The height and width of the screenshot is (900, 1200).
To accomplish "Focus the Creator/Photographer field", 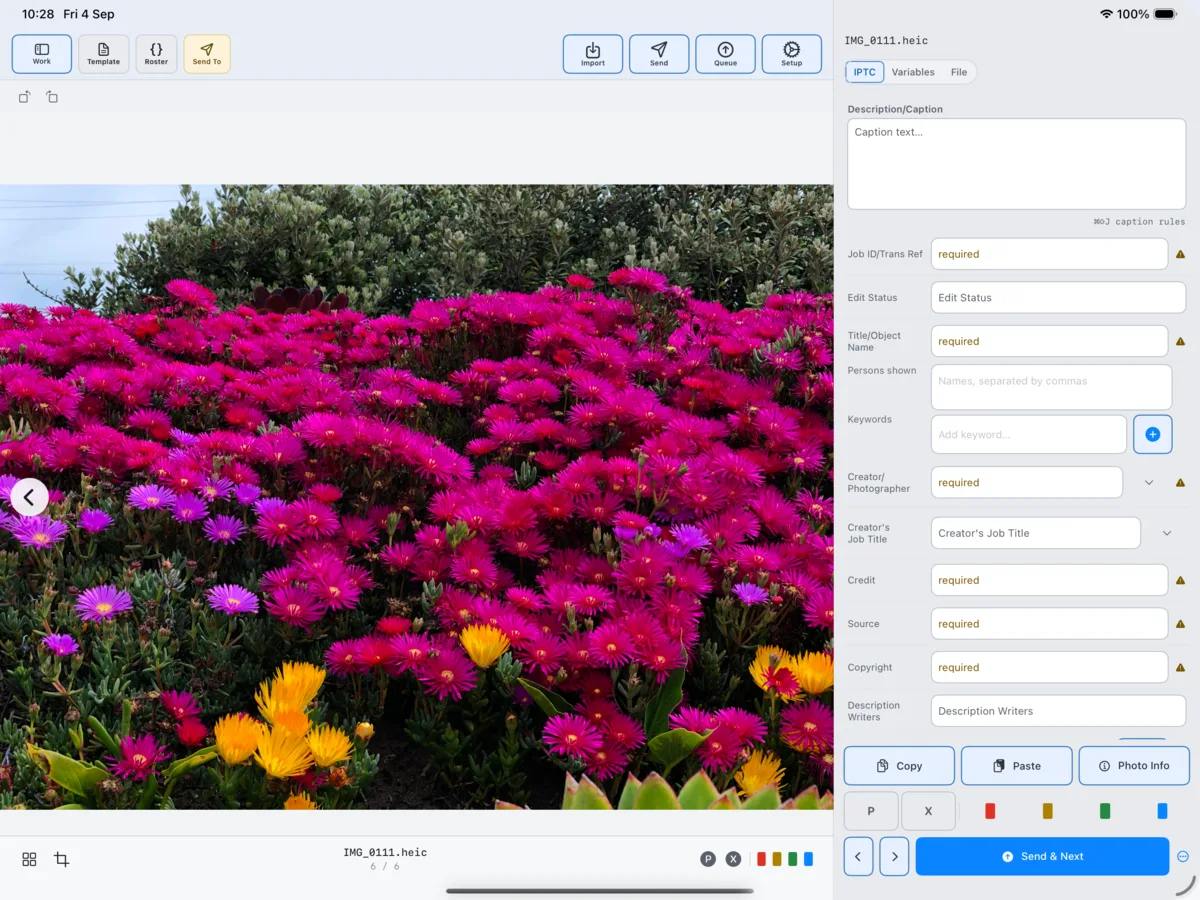I will point(1027,482).
